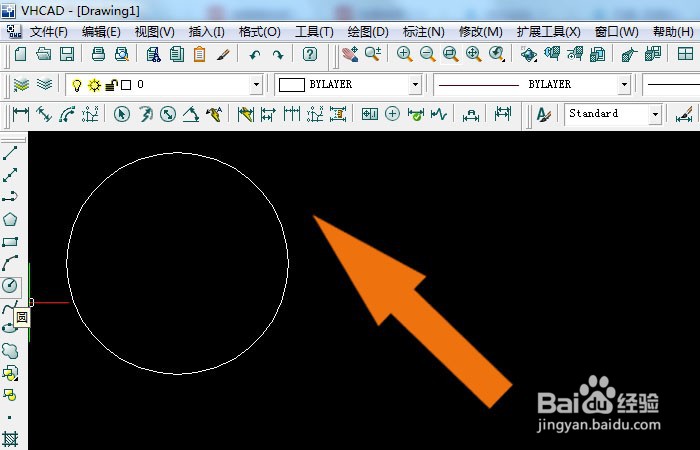Create a new drawing file
Image resolution: width=700 pixels, height=450 pixels.
coord(21,54)
